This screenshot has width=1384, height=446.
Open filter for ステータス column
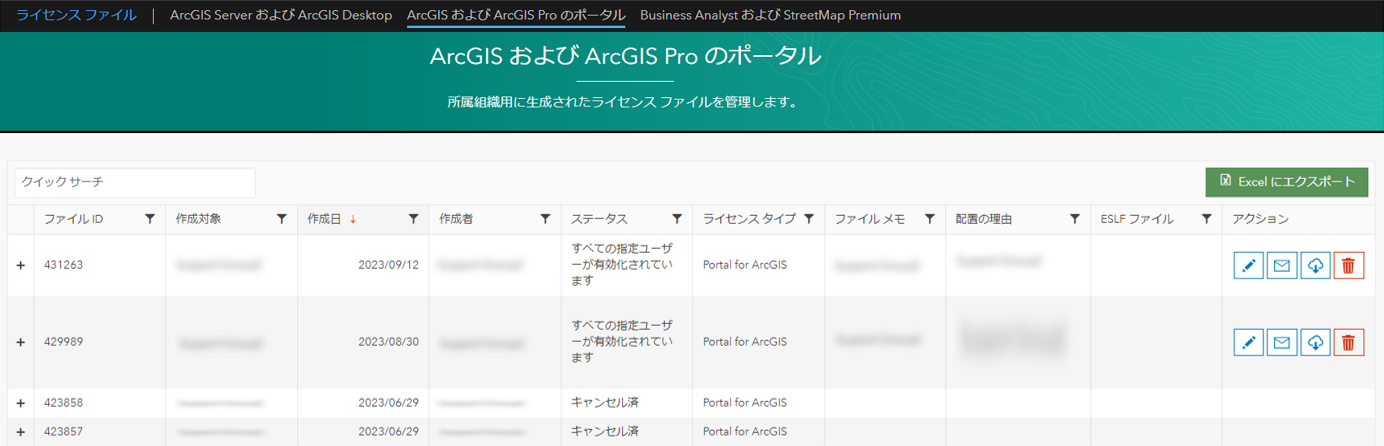pyautogui.click(x=677, y=219)
